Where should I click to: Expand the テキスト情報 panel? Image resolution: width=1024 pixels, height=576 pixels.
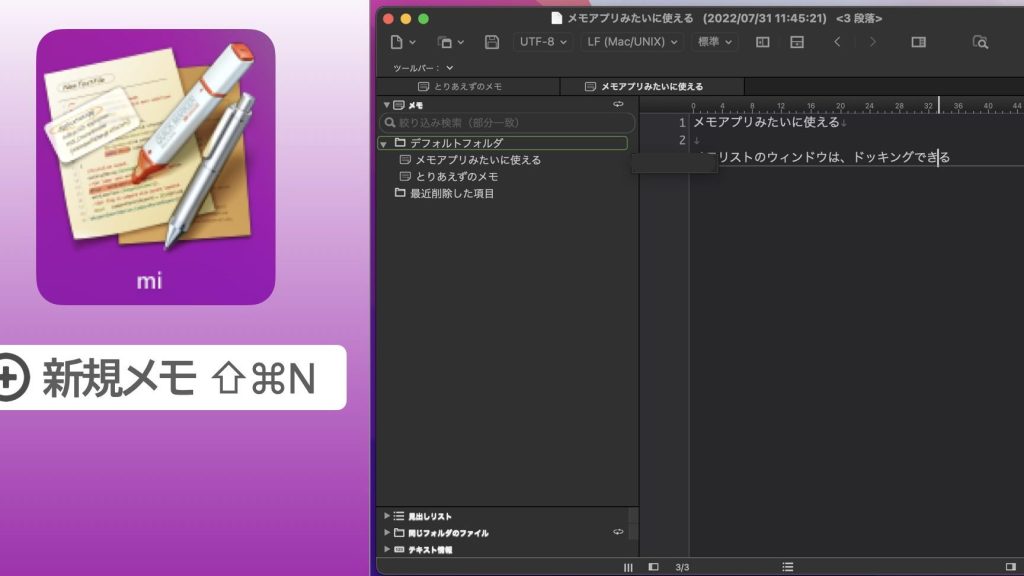pos(387,550)
